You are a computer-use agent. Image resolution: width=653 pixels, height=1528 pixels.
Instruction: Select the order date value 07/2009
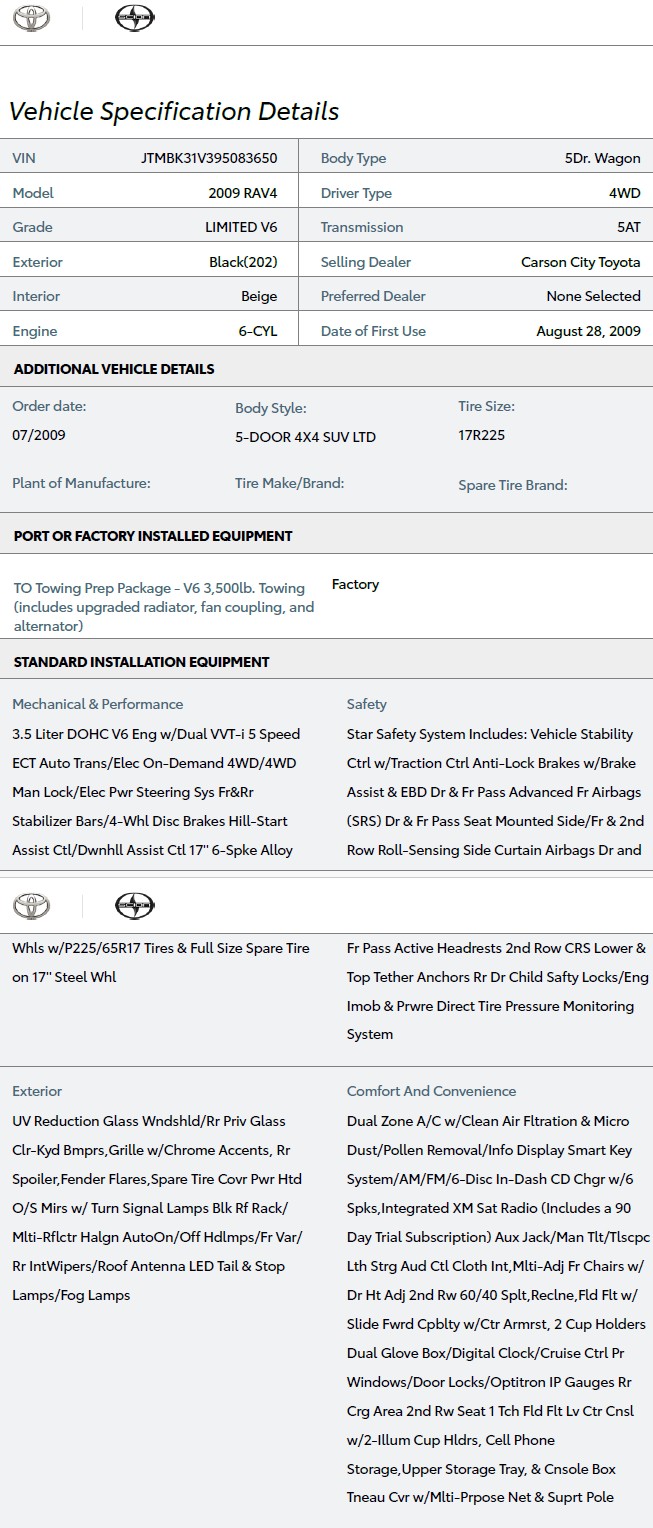point(39,435)
